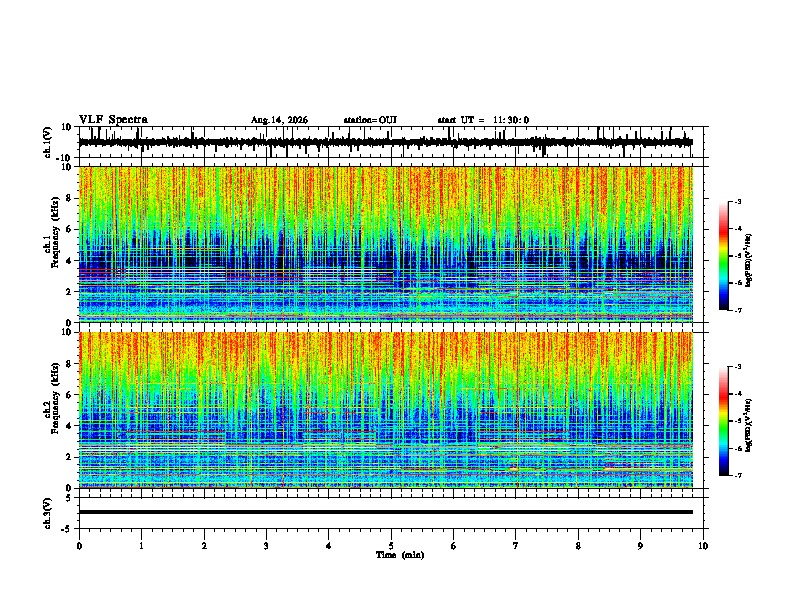The image size is (792, 612).
Task: Click the time-axis tick label '4'
Action: pos(329,546)
